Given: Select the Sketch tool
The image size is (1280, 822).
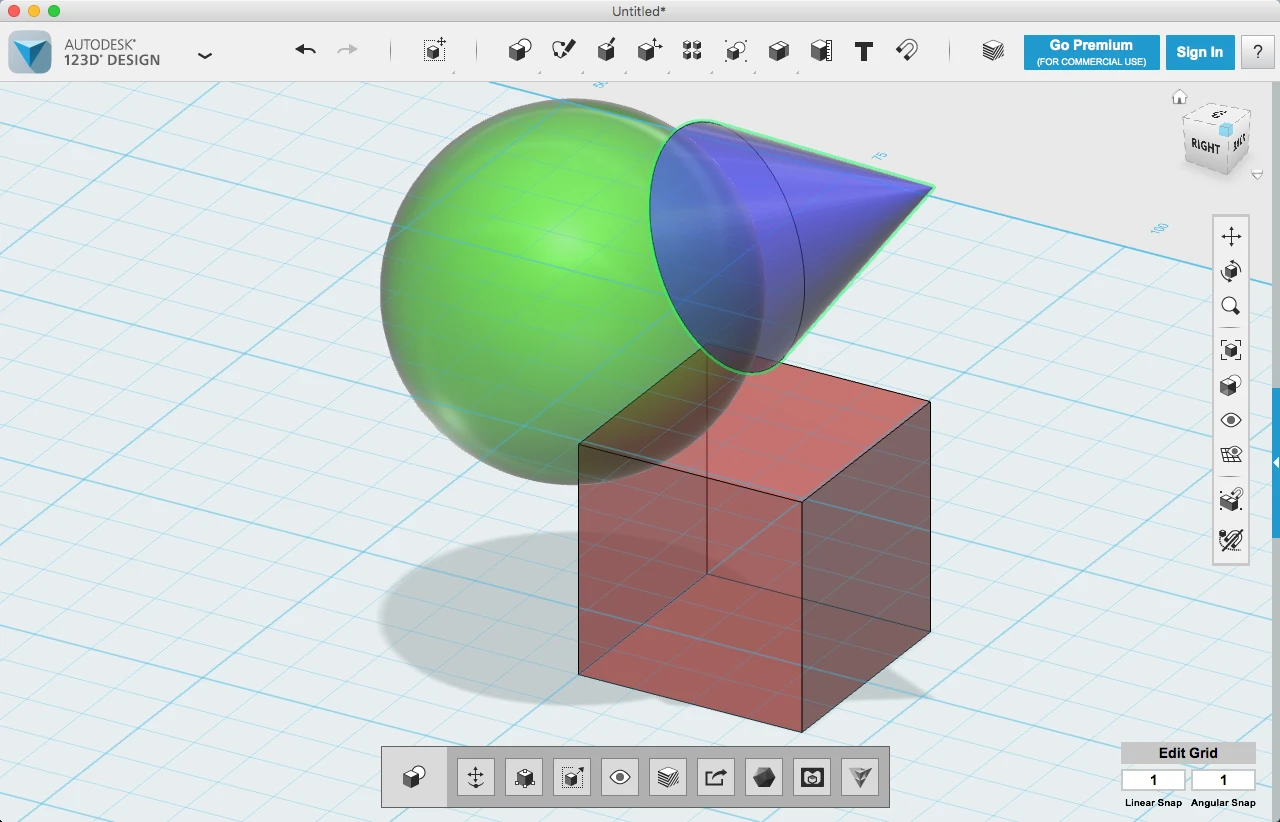Looking at the screenshot, I should click(x=563, y=50).
